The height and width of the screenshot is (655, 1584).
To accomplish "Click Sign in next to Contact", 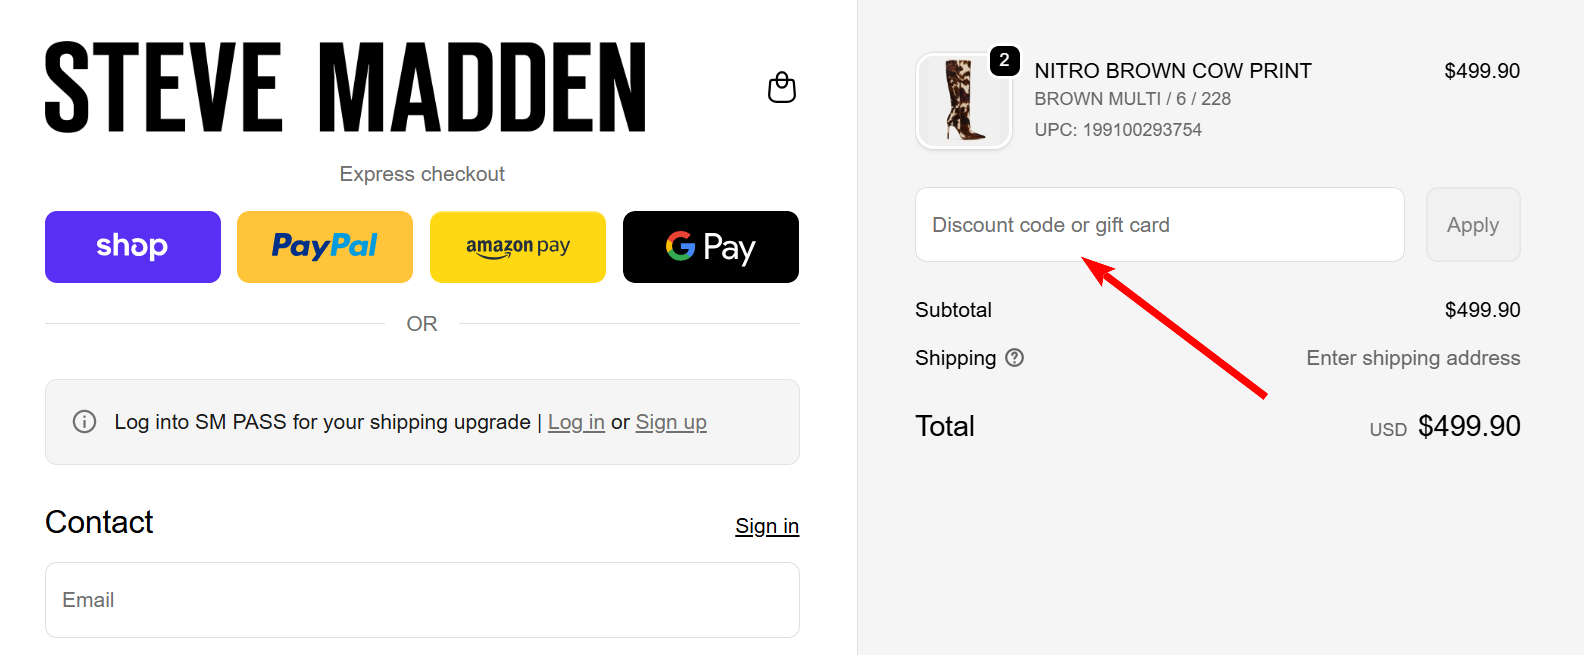I will coord(767,526).
